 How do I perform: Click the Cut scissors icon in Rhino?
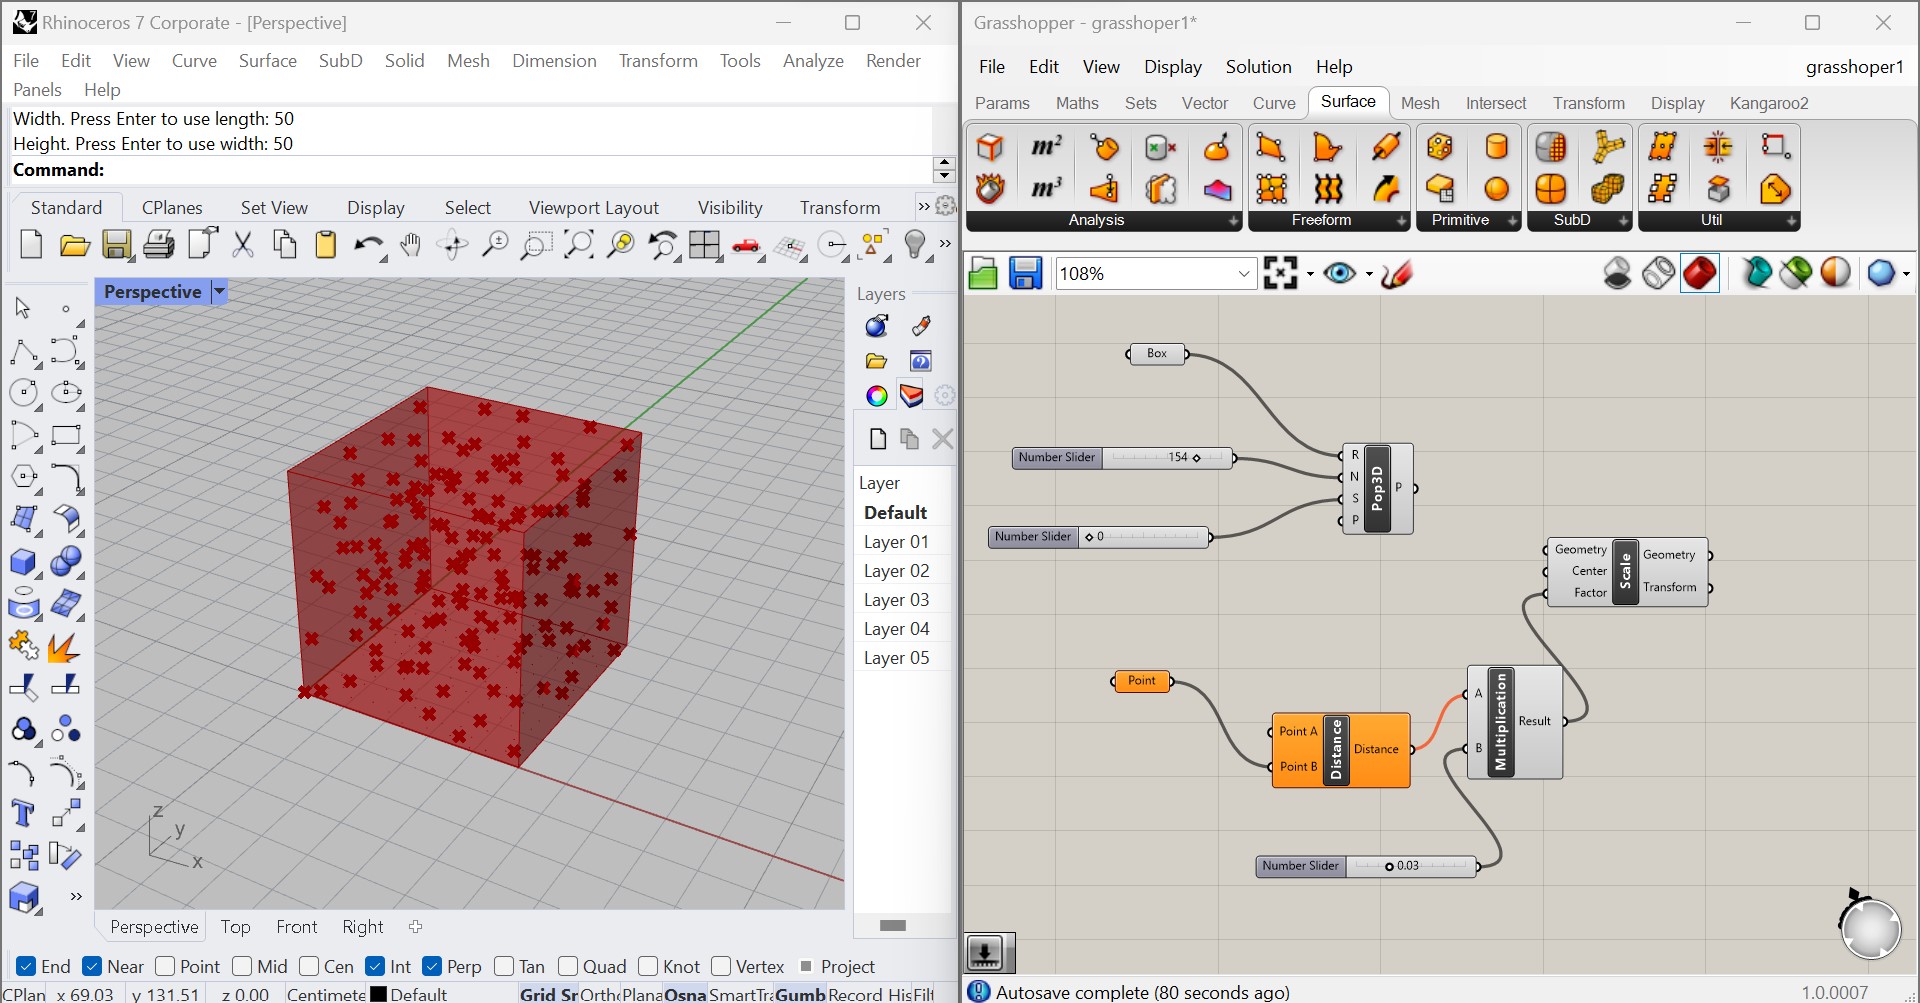pos(243,245)
